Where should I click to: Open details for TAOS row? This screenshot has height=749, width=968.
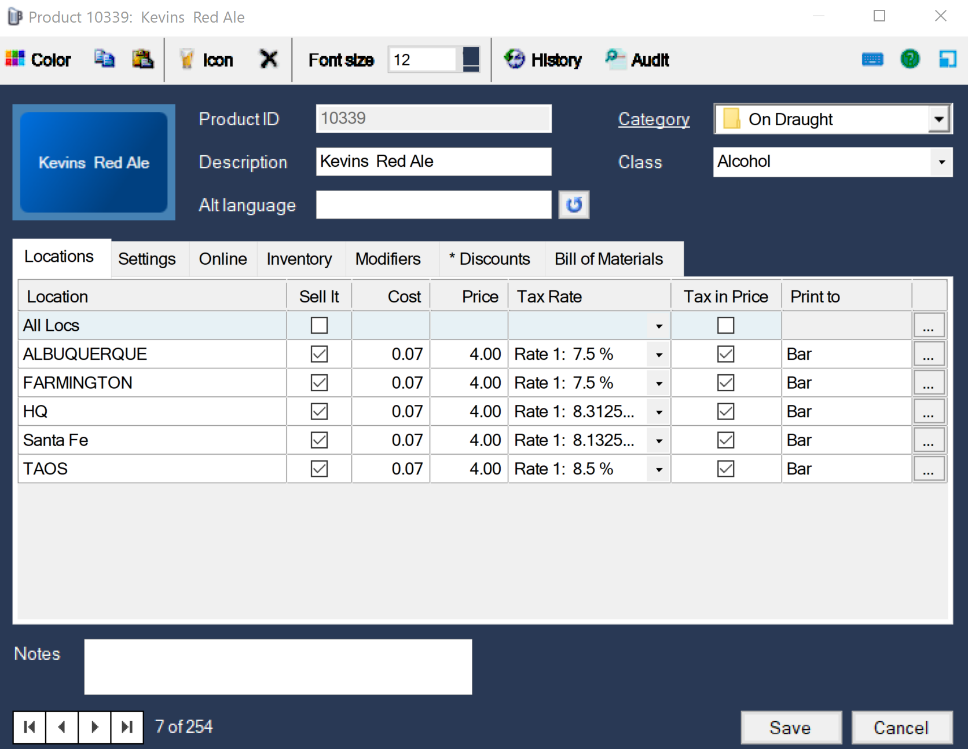click(928, 469)
